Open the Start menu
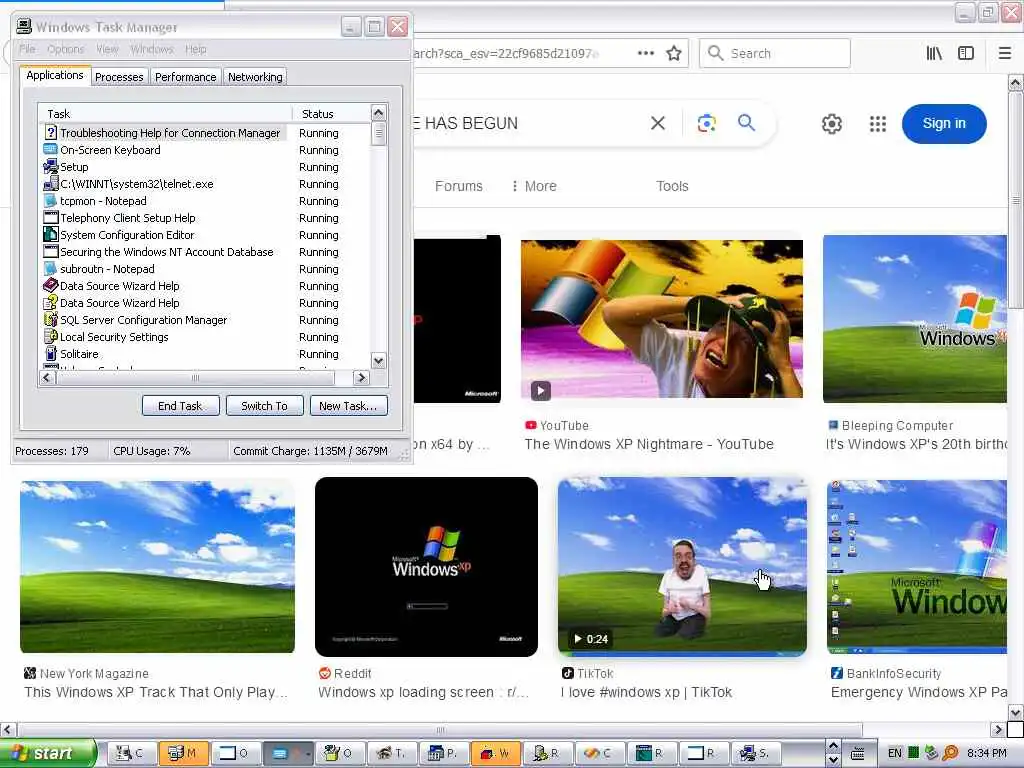This screenshot has height=768, width=1024. (x=48, y=753)
